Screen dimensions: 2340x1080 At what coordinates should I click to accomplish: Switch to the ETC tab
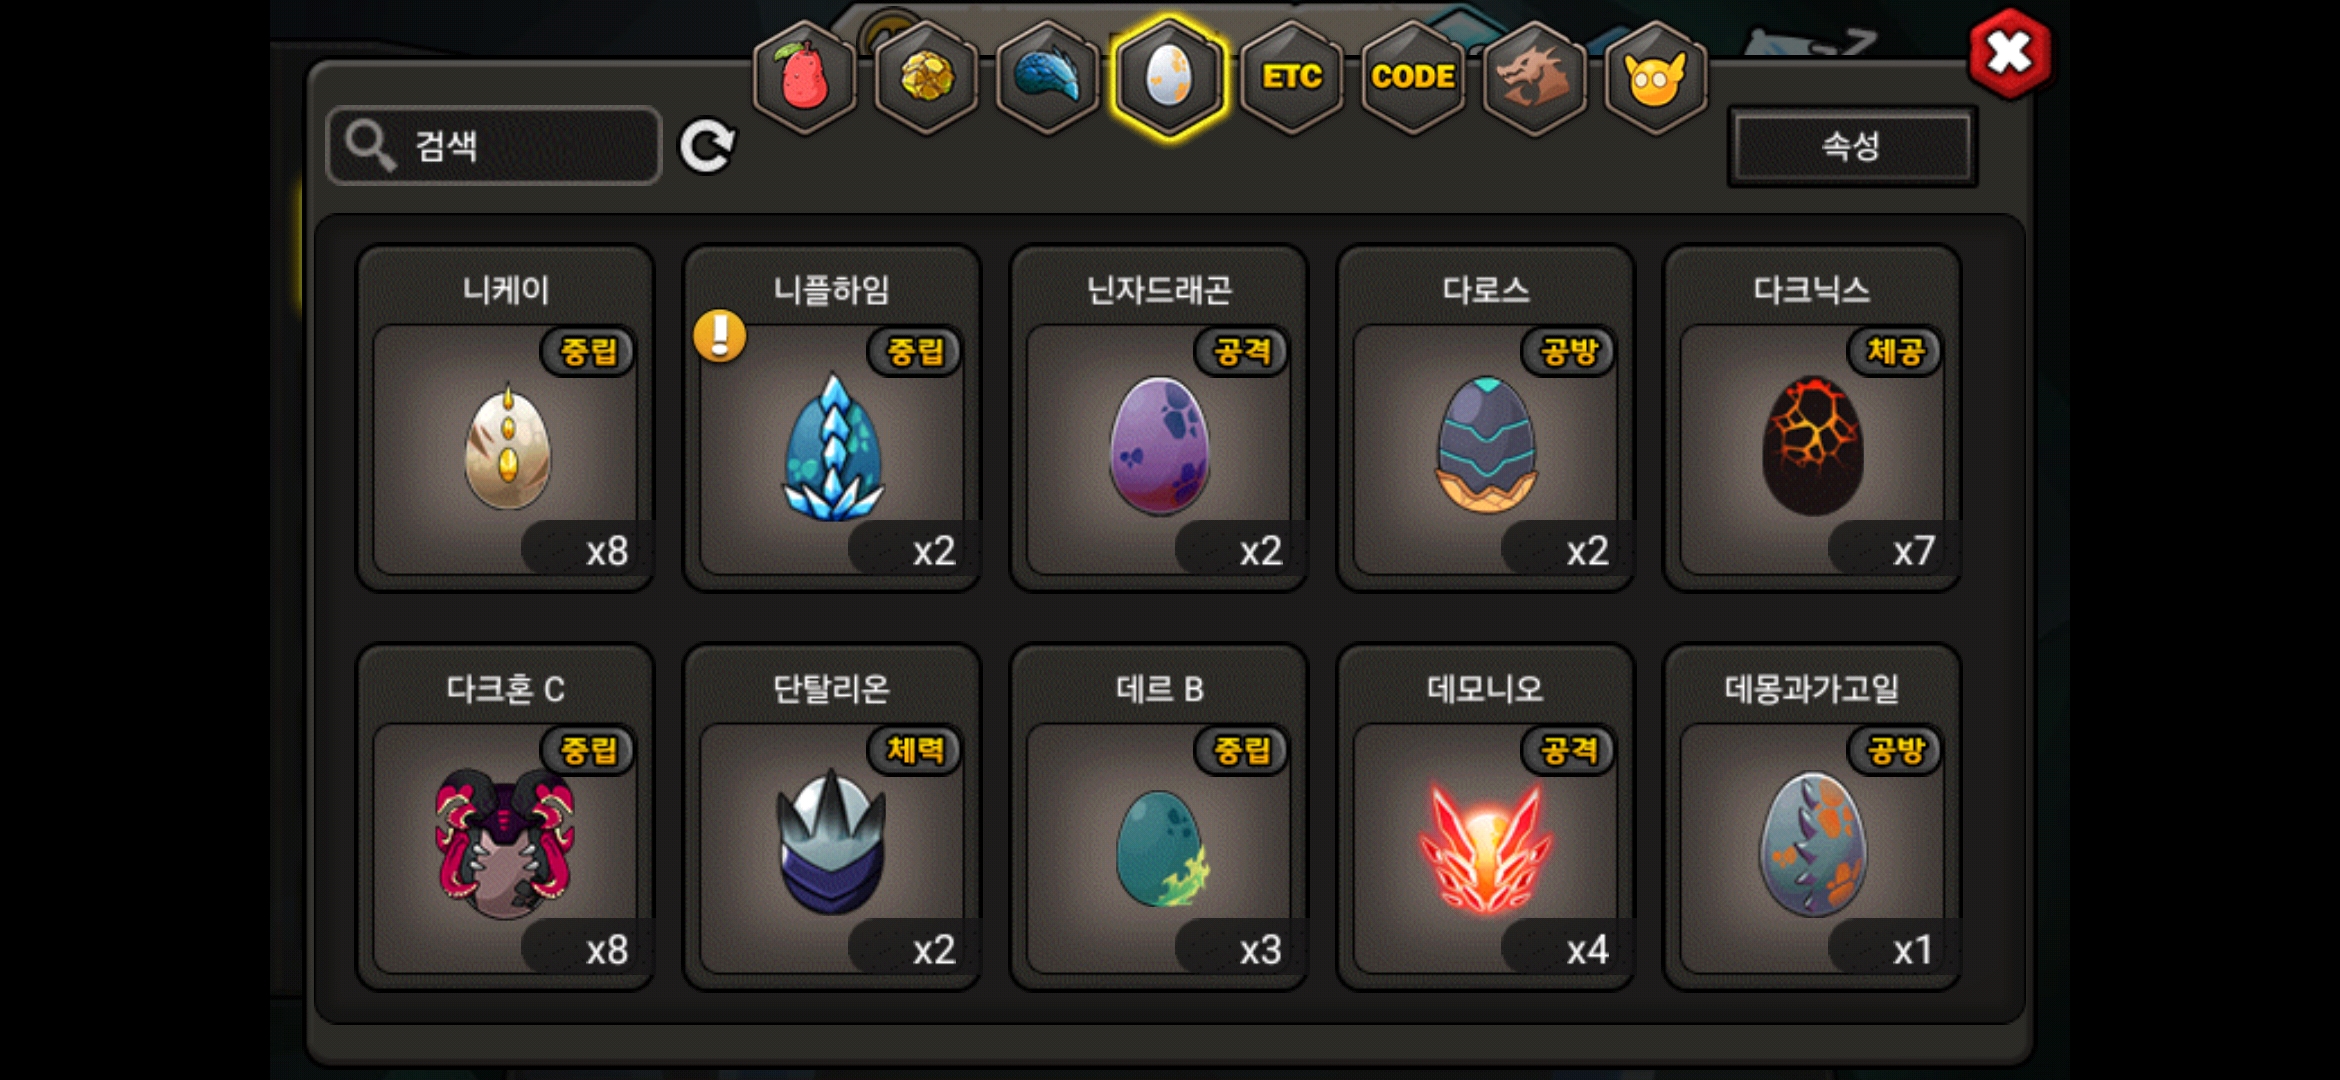point(1291,77)
